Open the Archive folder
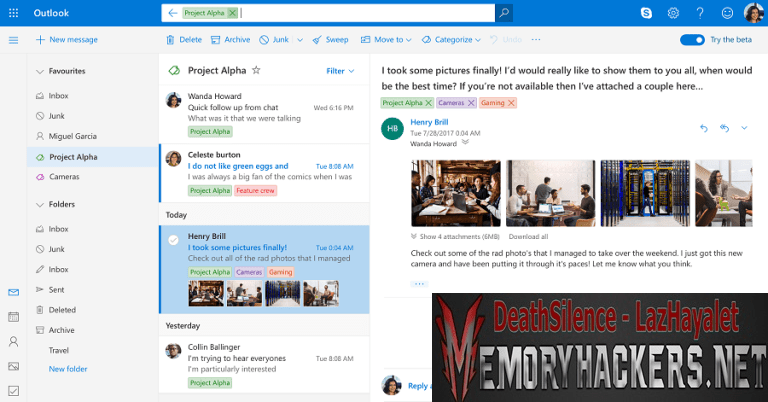Viewport: 768px width, 402px height. (x=55, y=331)
